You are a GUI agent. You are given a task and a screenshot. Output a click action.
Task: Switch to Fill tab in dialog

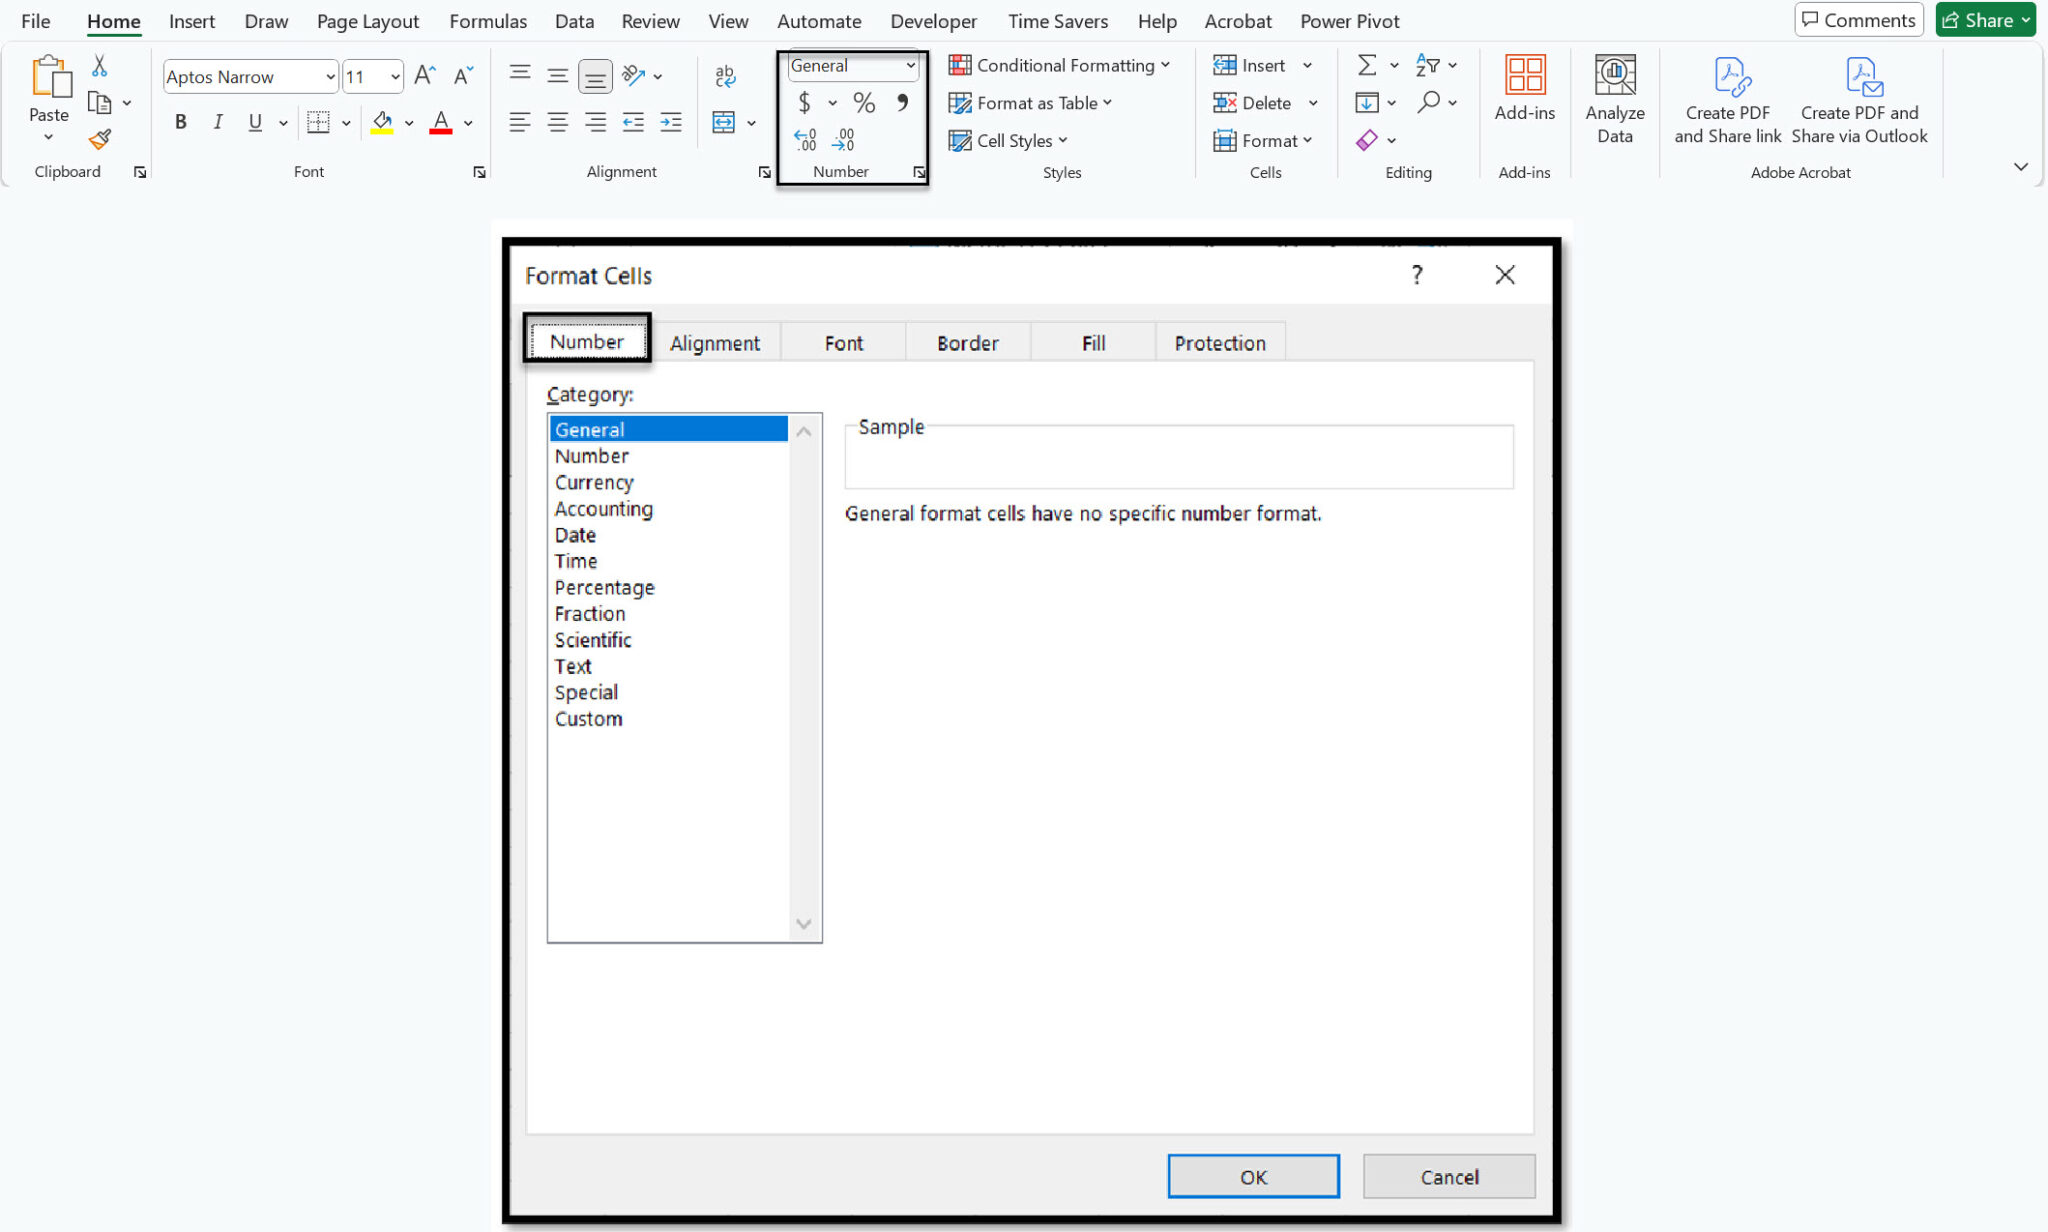coord(1093,343)
